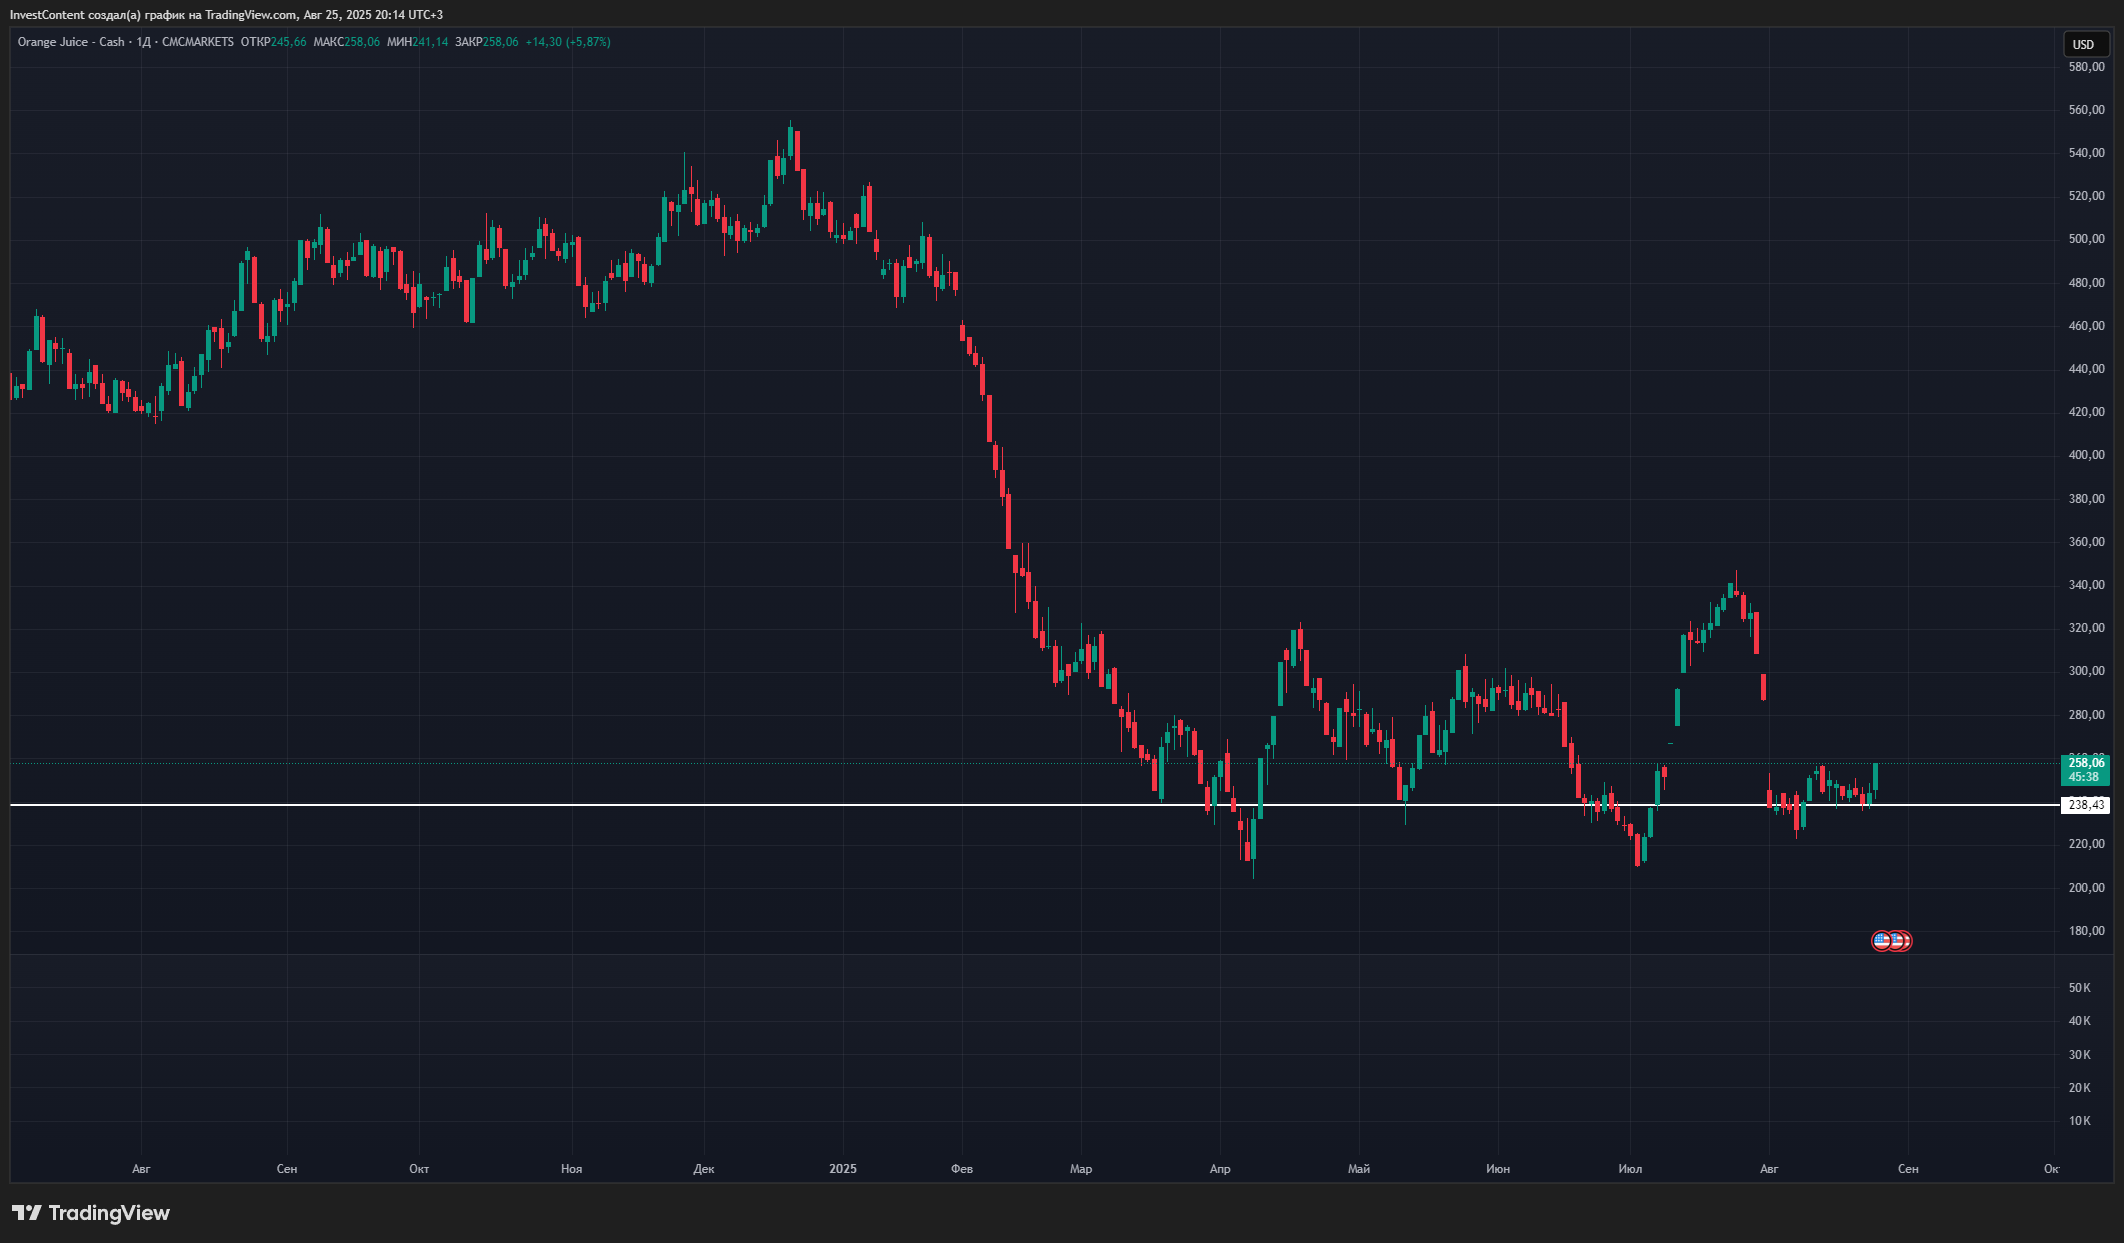Screen dimensions: 2124x1243
Task: Click the 50K volume scale label
Action: point(2080,988)
